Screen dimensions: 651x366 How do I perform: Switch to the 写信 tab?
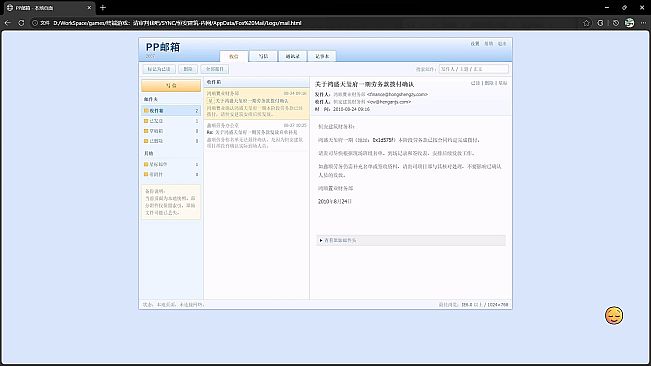click(x=263, y=56)
